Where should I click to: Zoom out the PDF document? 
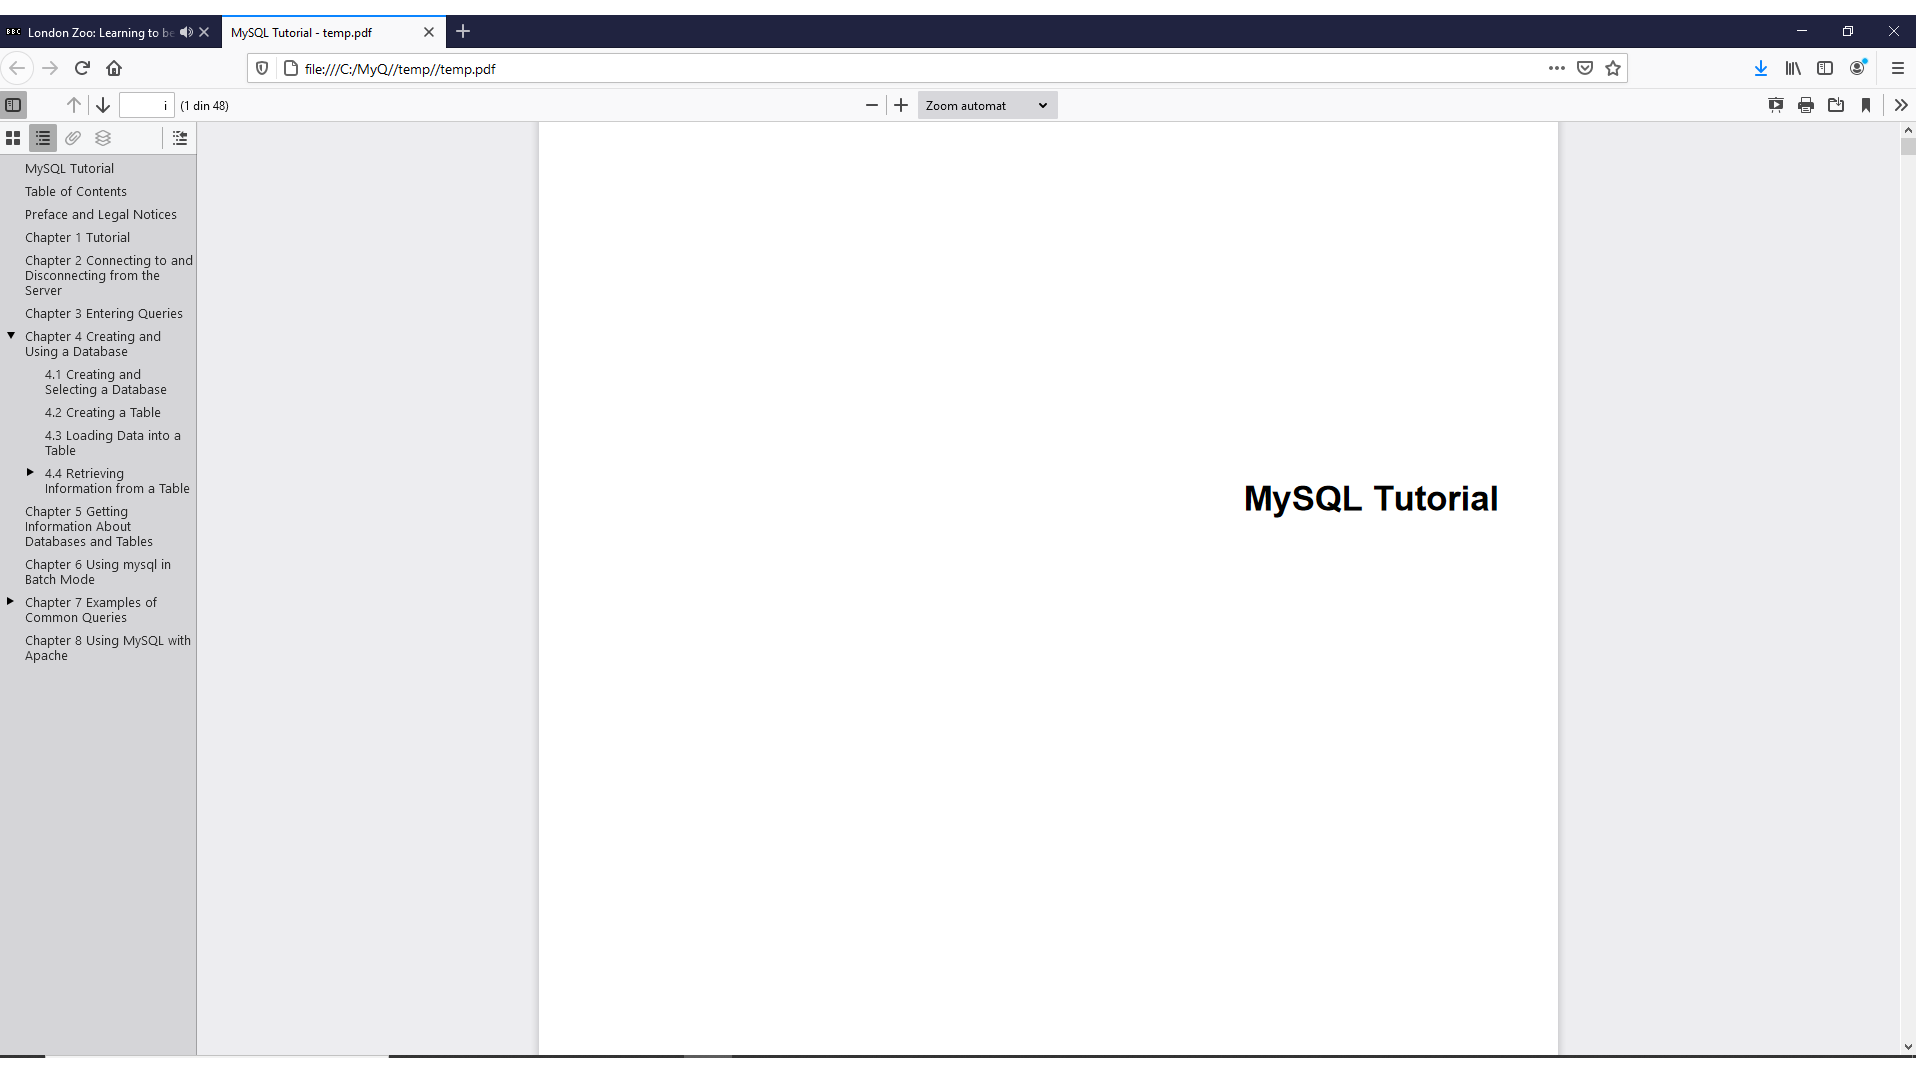pos(872,105)
